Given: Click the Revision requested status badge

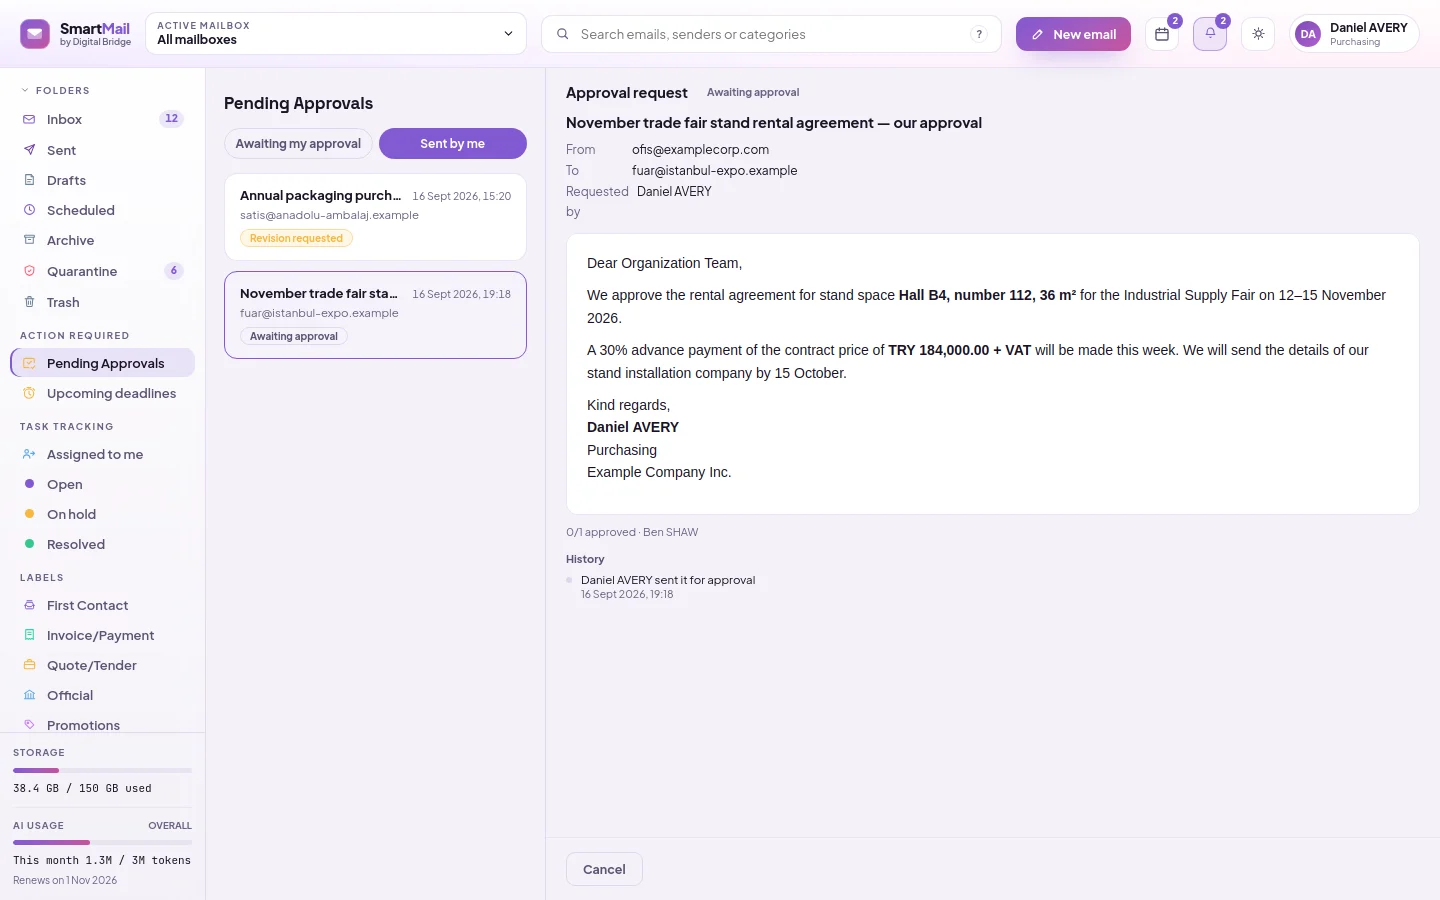Looking at the screenshot, I should click(296, 238).
